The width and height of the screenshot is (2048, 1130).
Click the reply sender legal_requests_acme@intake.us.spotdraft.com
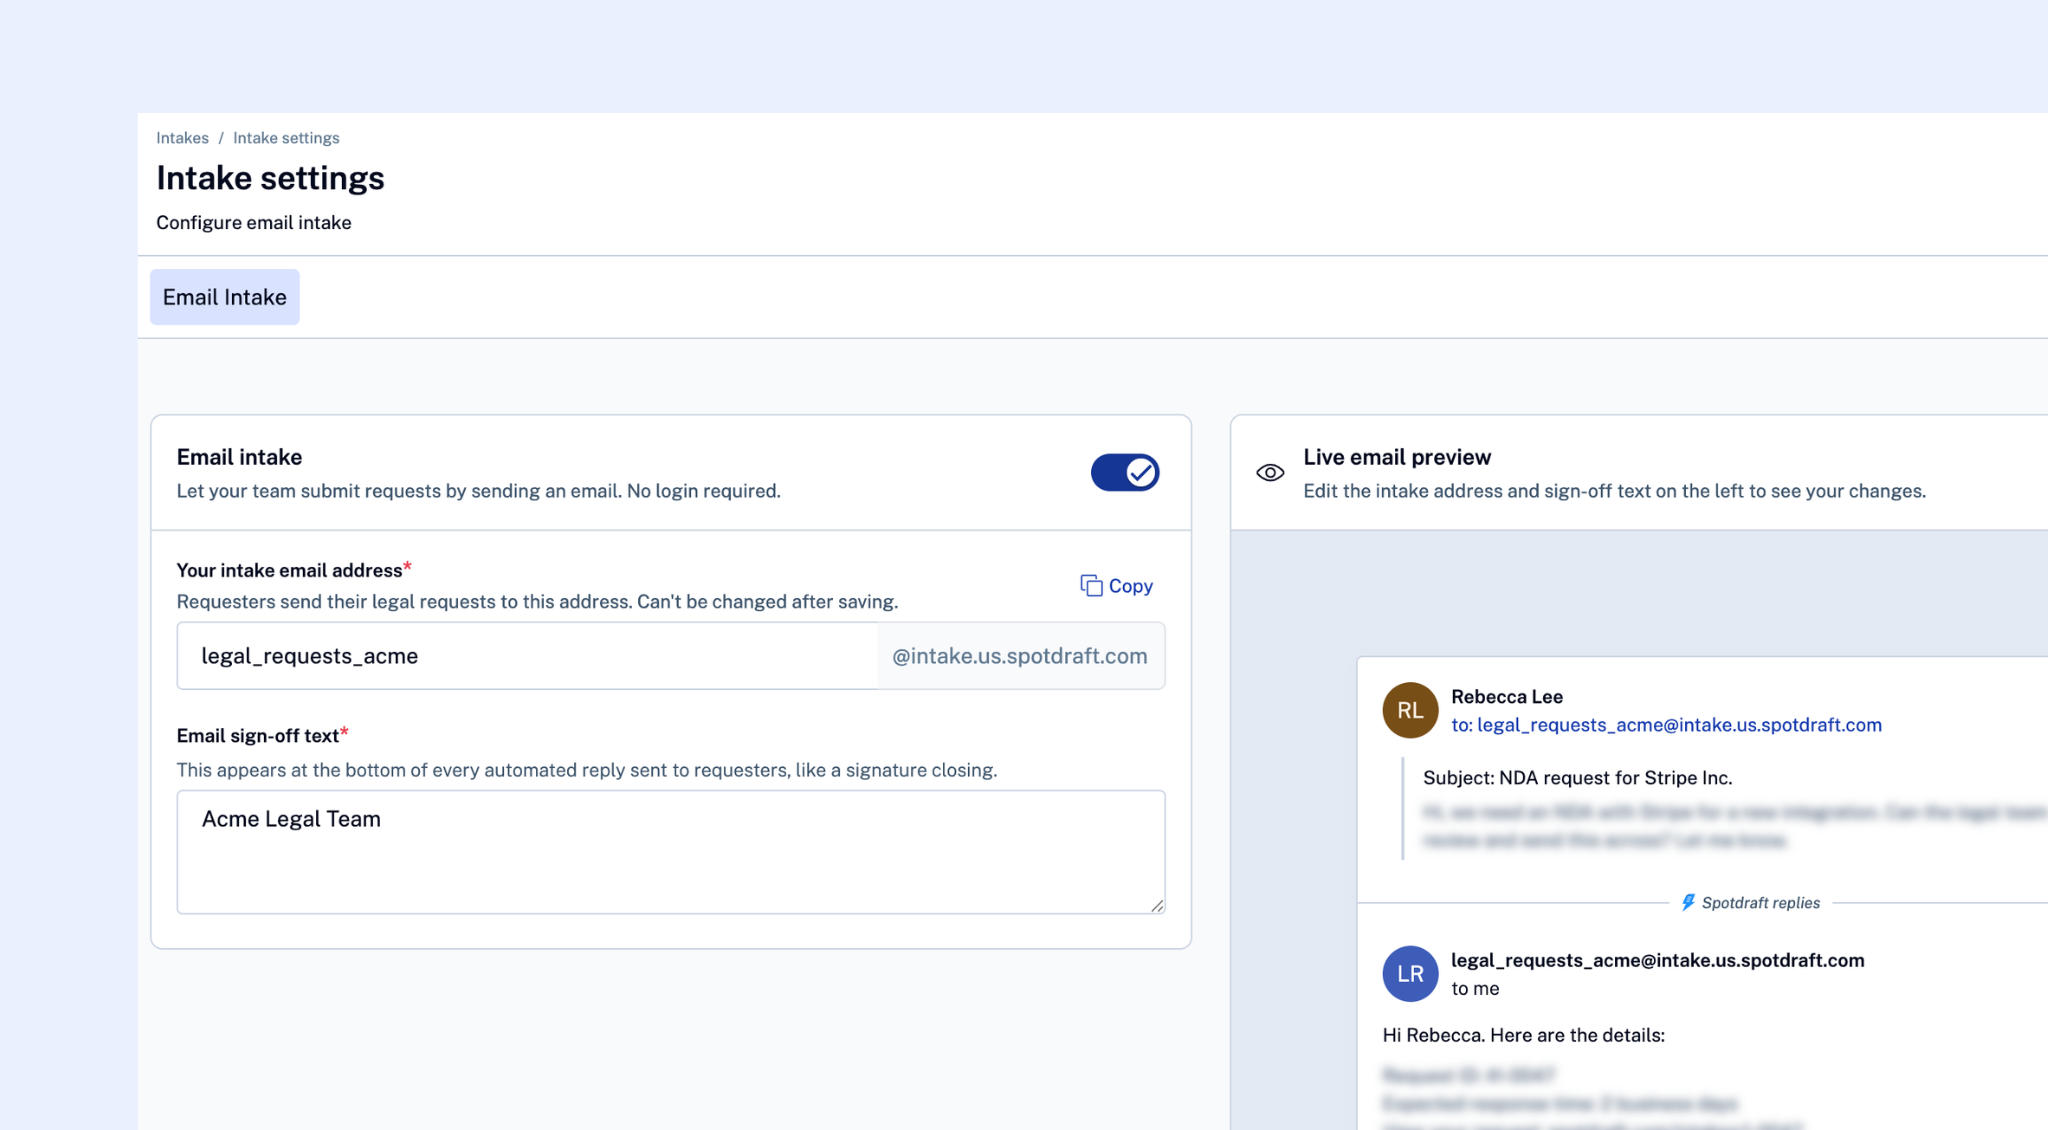1657,960
